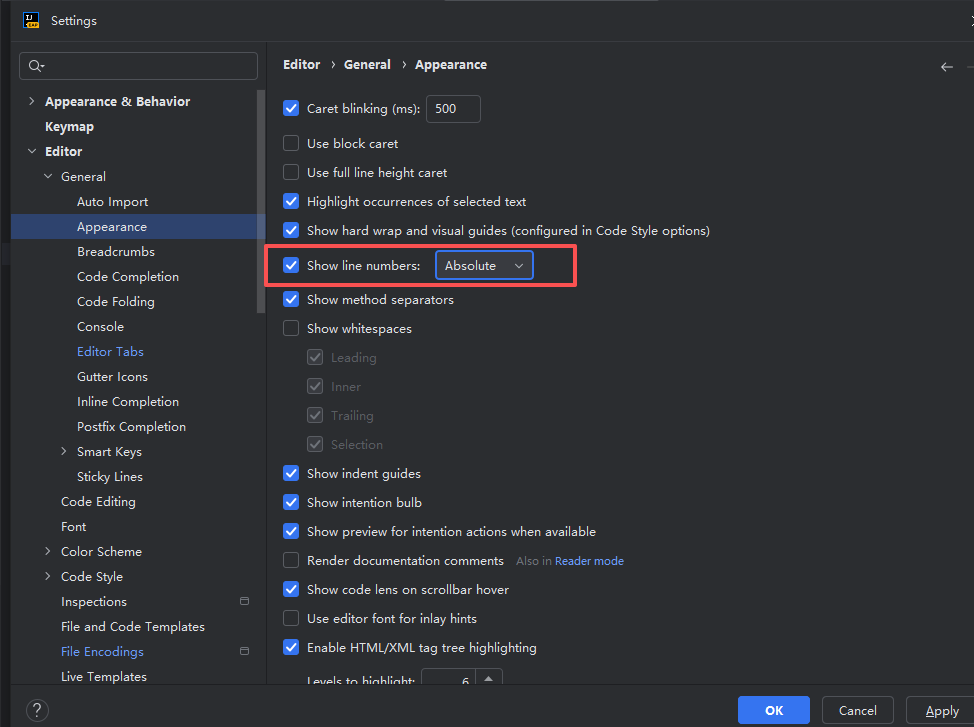Open Live Templates settings
This screenshot has width=974, height=727.
pyautogui.click(x=104, y=677)
